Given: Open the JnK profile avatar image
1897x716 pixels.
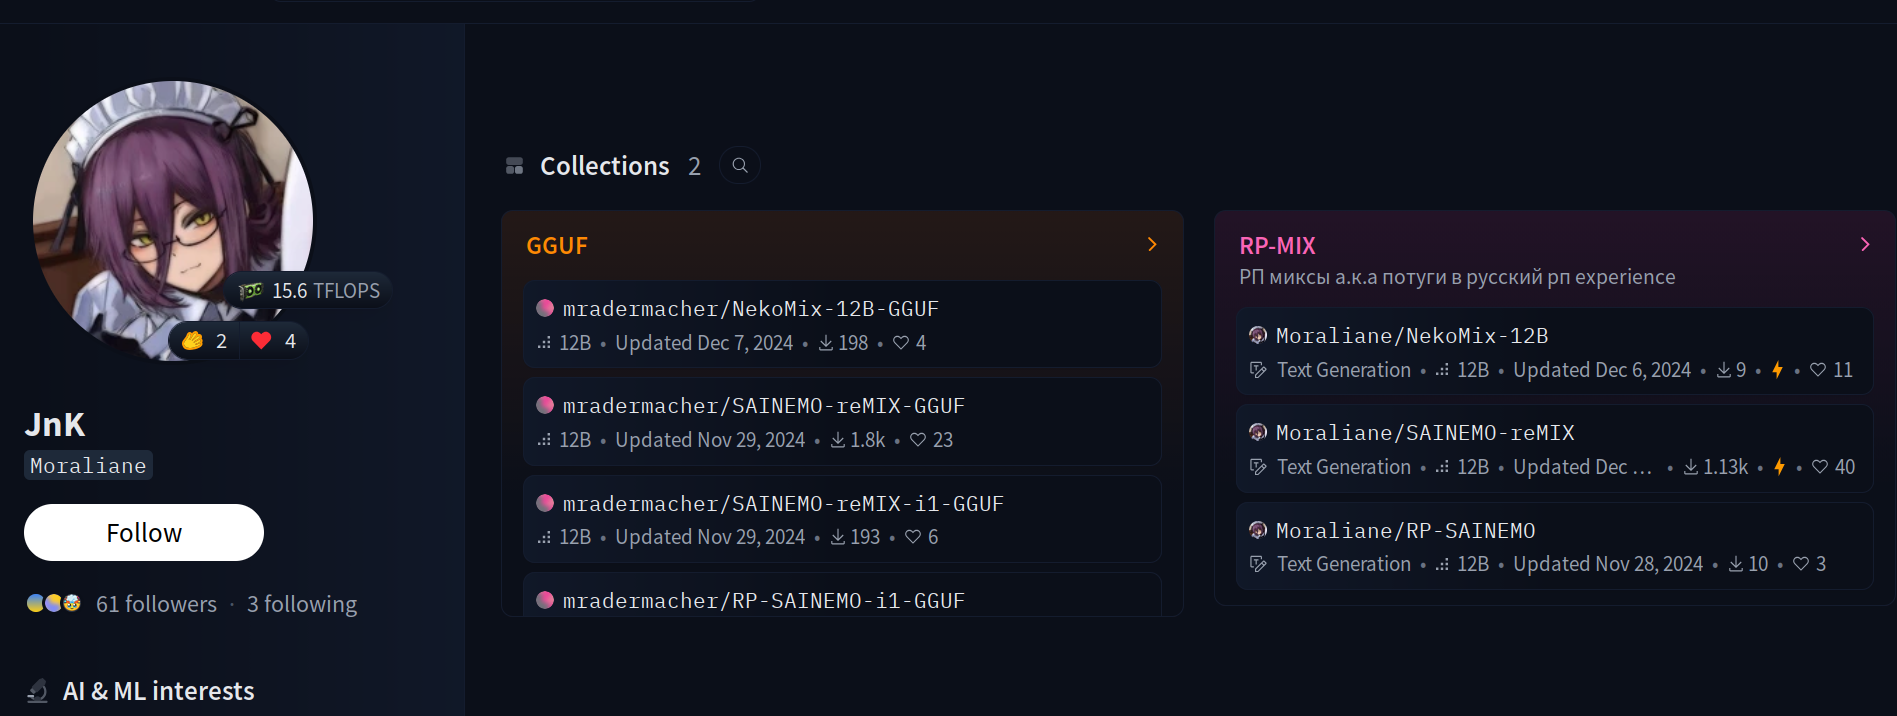Looking at the screenshot, I should point(173,221).
